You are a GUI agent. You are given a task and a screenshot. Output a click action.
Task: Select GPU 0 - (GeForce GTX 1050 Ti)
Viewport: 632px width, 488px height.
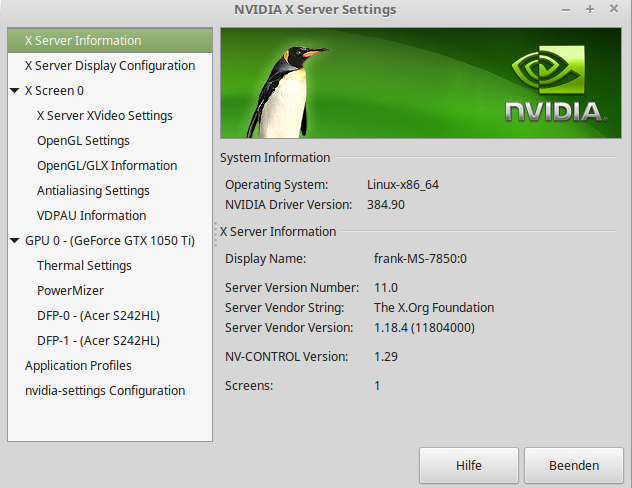(110, 241)
